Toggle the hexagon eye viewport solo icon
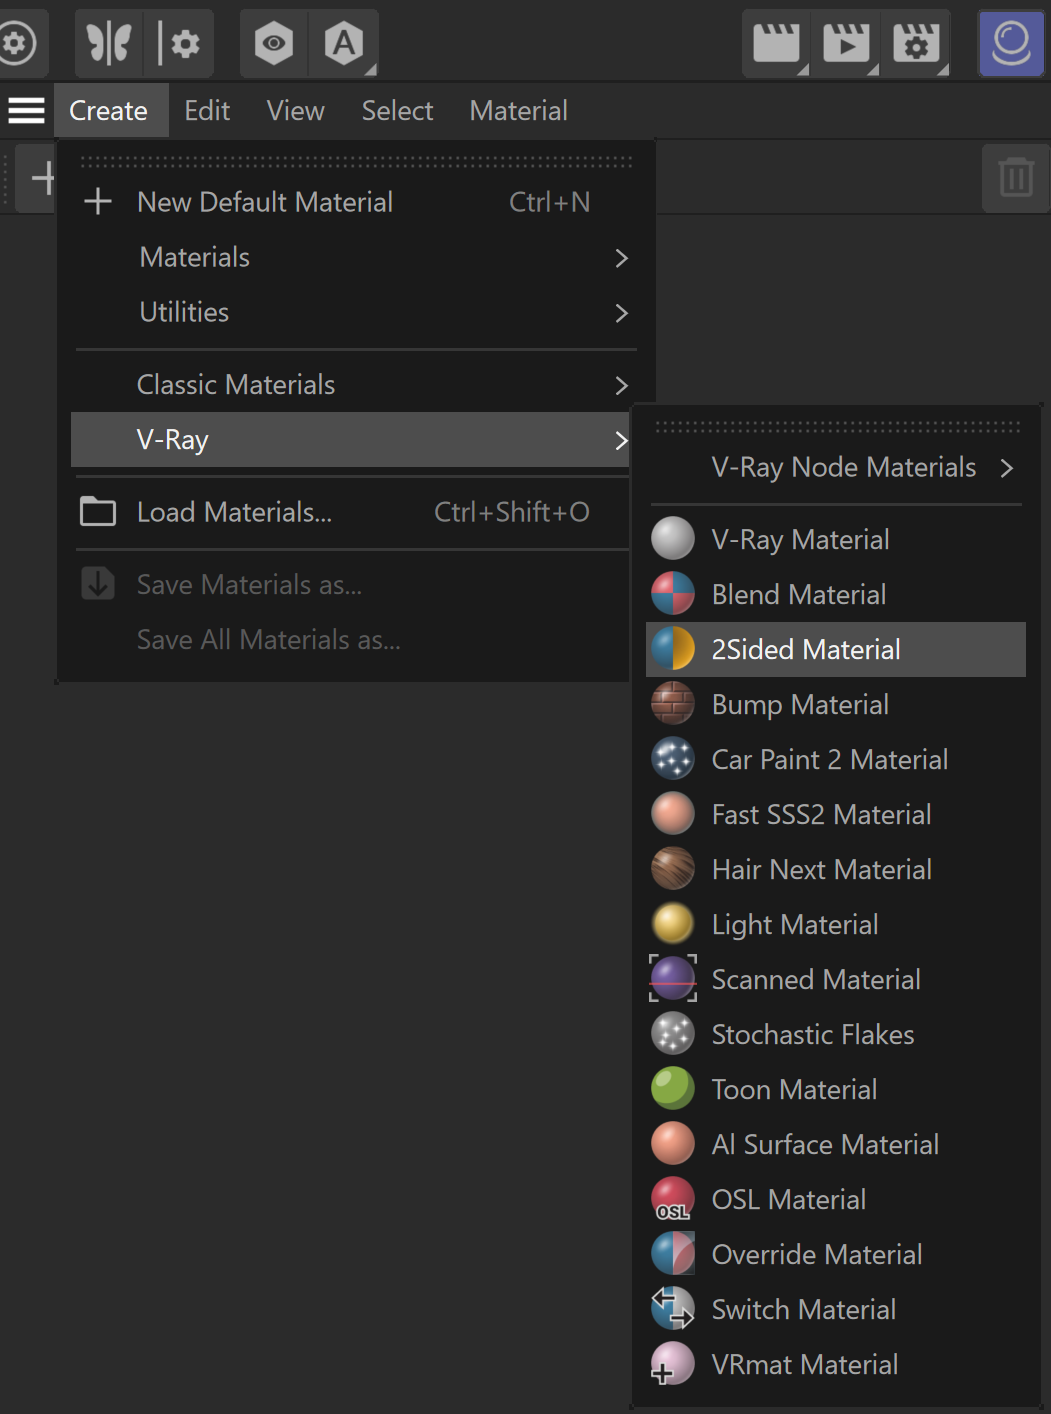The height and width of the screenshot is (1414, 1051). 273,43
